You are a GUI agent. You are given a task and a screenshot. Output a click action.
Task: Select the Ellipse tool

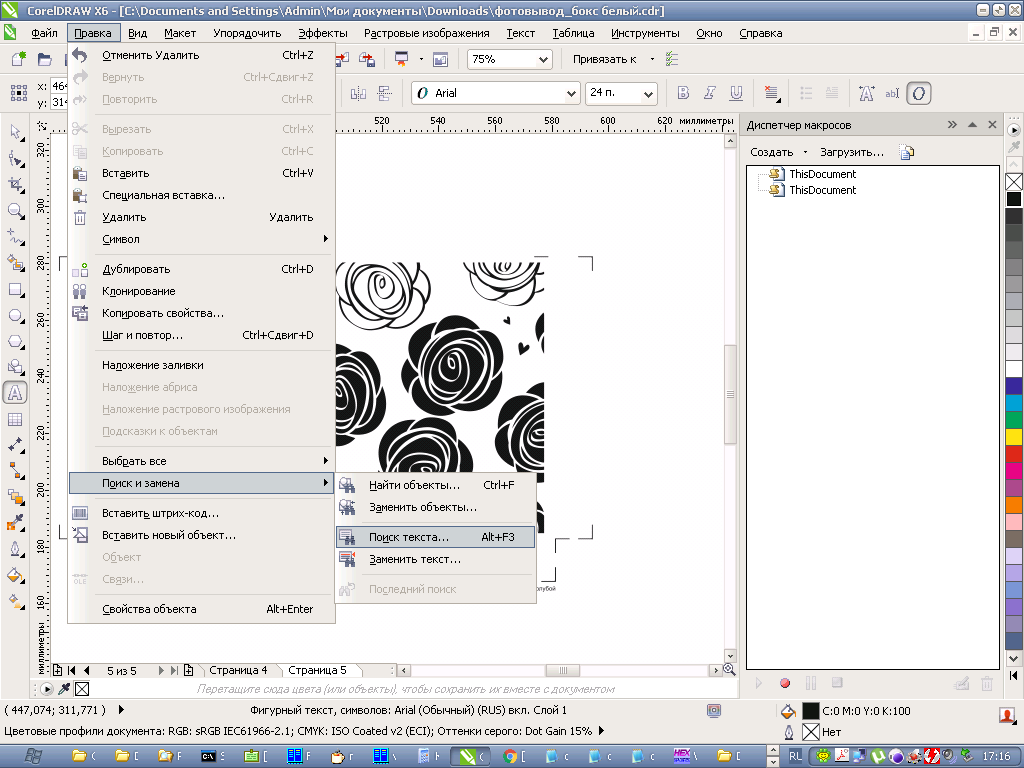click(15, 315)
